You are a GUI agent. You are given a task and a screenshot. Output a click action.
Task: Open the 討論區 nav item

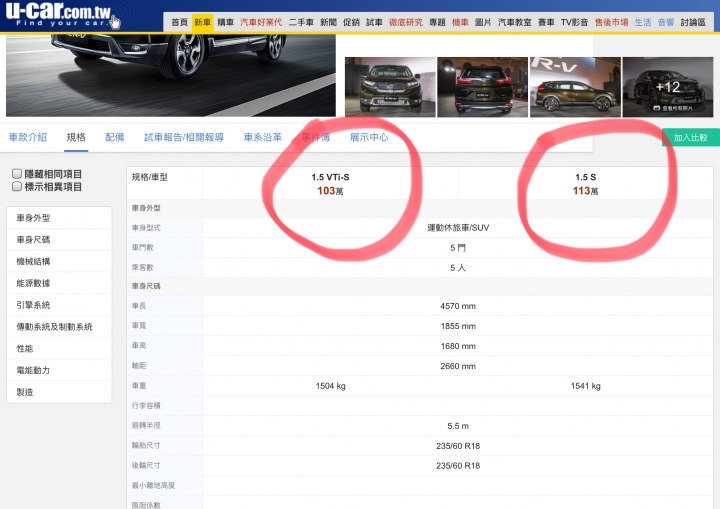pos(693,22)
